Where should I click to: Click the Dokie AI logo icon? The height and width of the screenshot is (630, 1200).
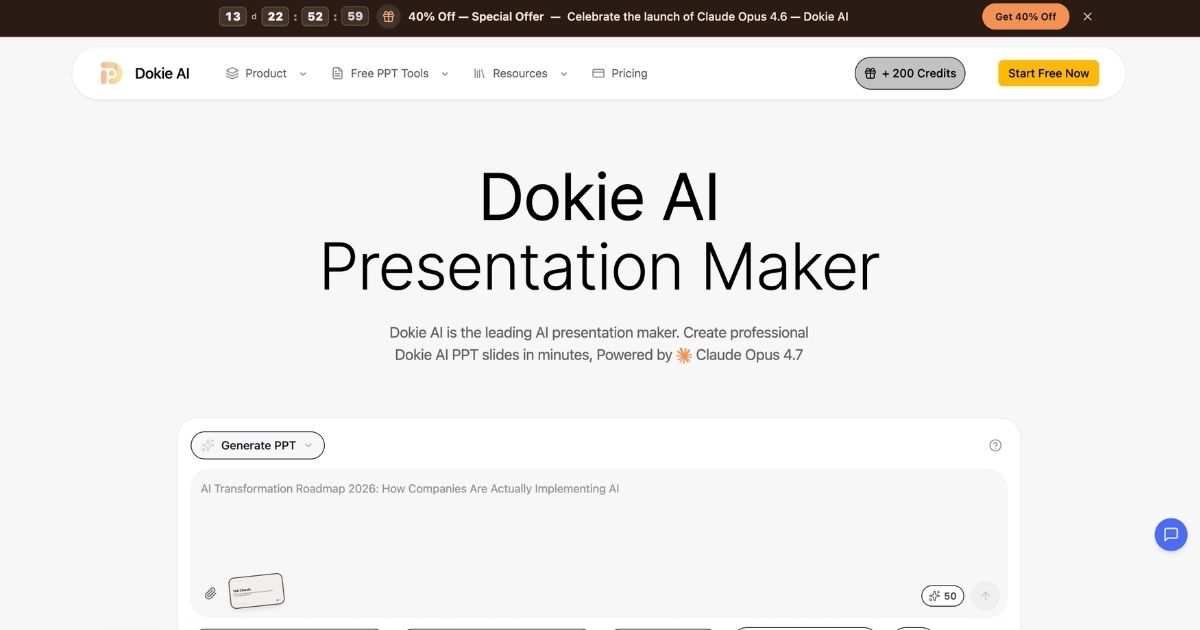click(x=111, y=73)
